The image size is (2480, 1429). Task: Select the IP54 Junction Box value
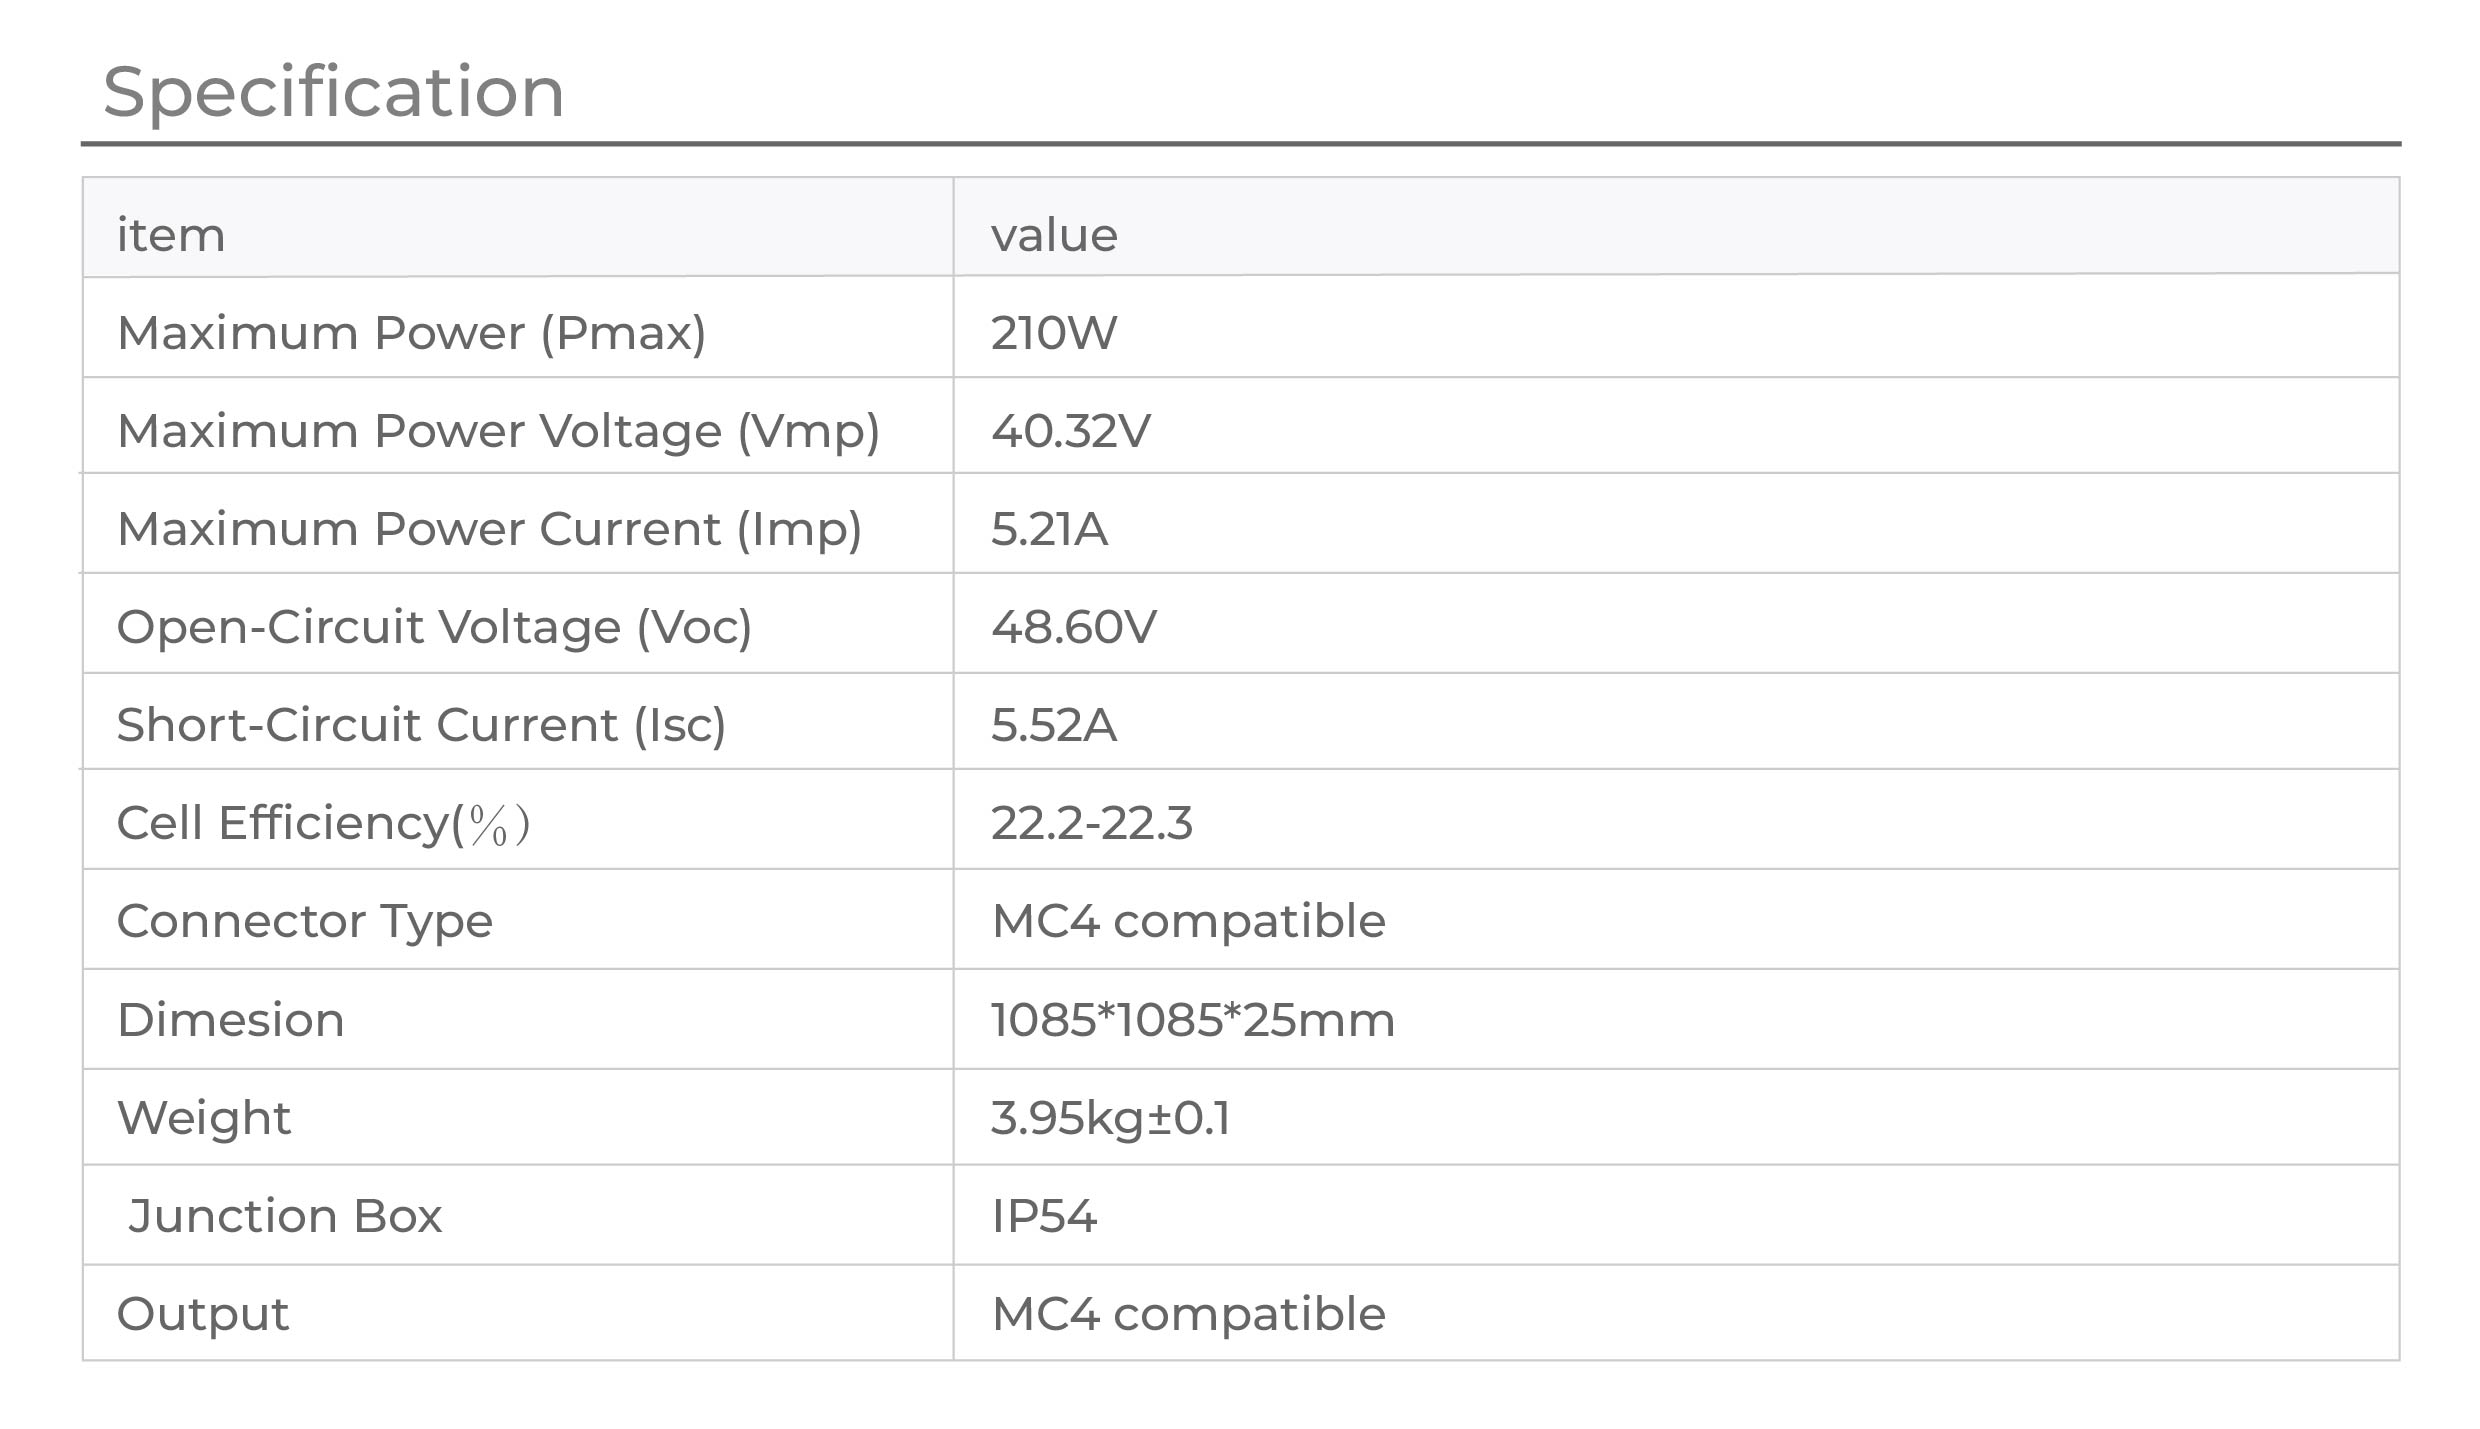[x=1044, y=1216]
